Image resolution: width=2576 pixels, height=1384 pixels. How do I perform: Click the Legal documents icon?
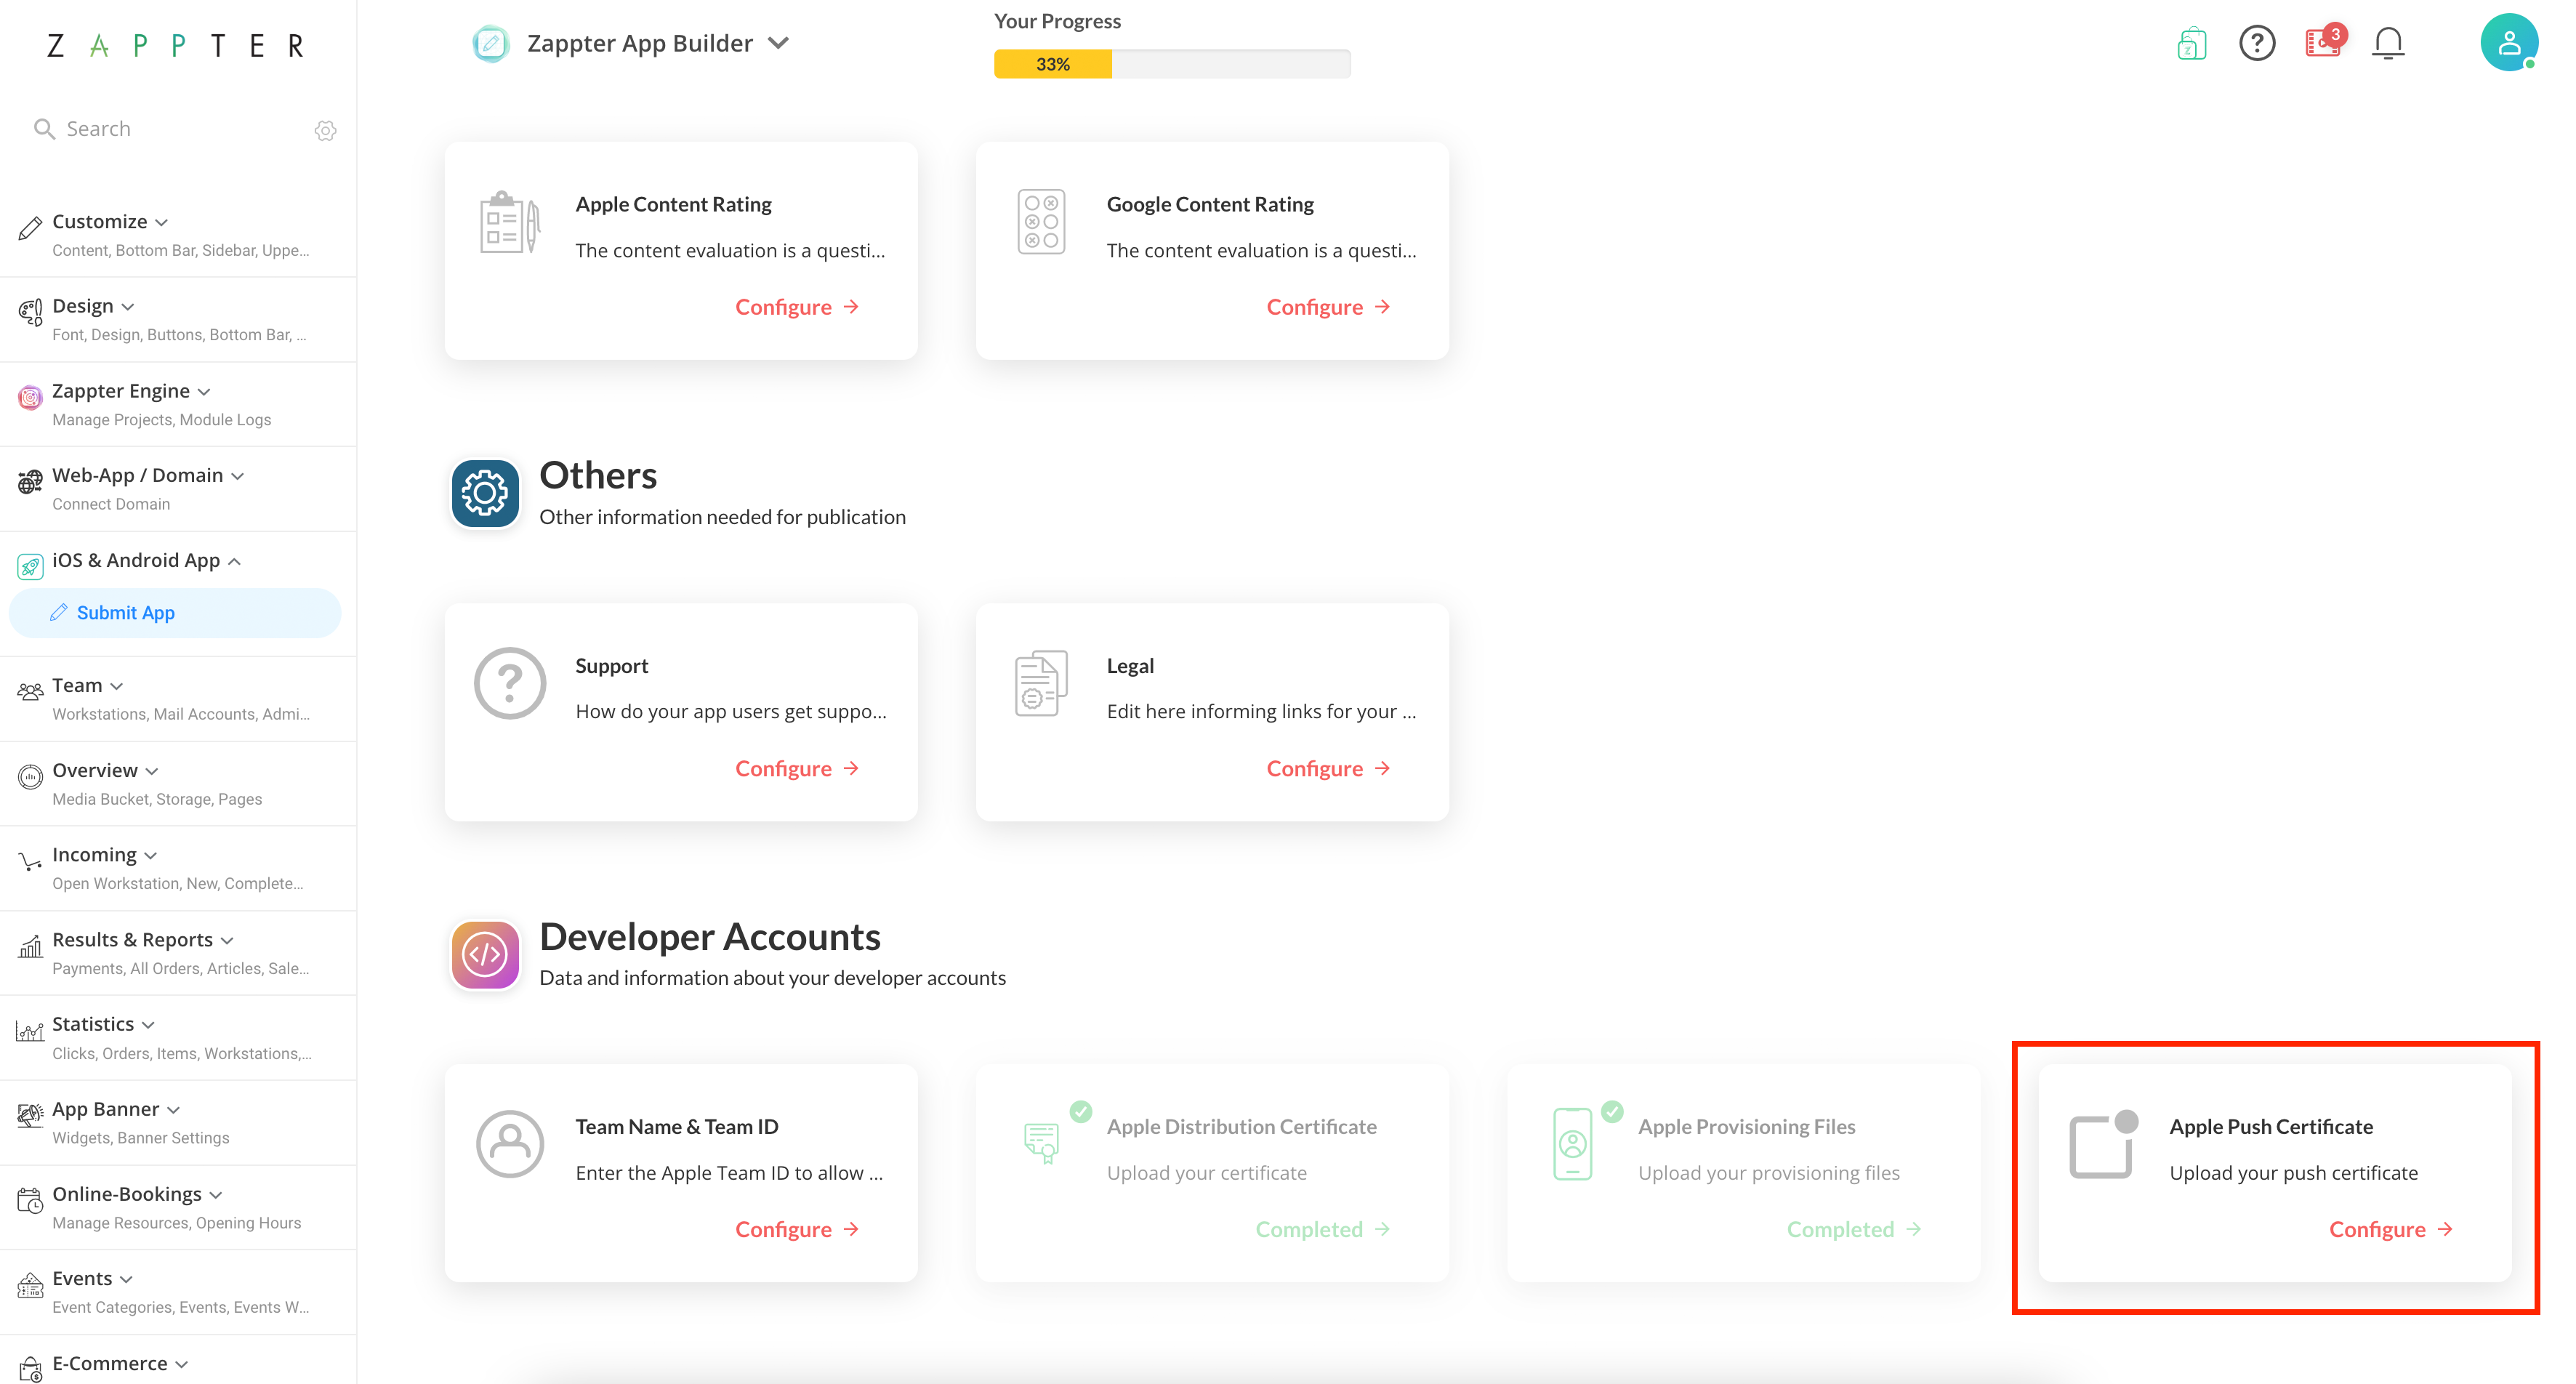1041,684
